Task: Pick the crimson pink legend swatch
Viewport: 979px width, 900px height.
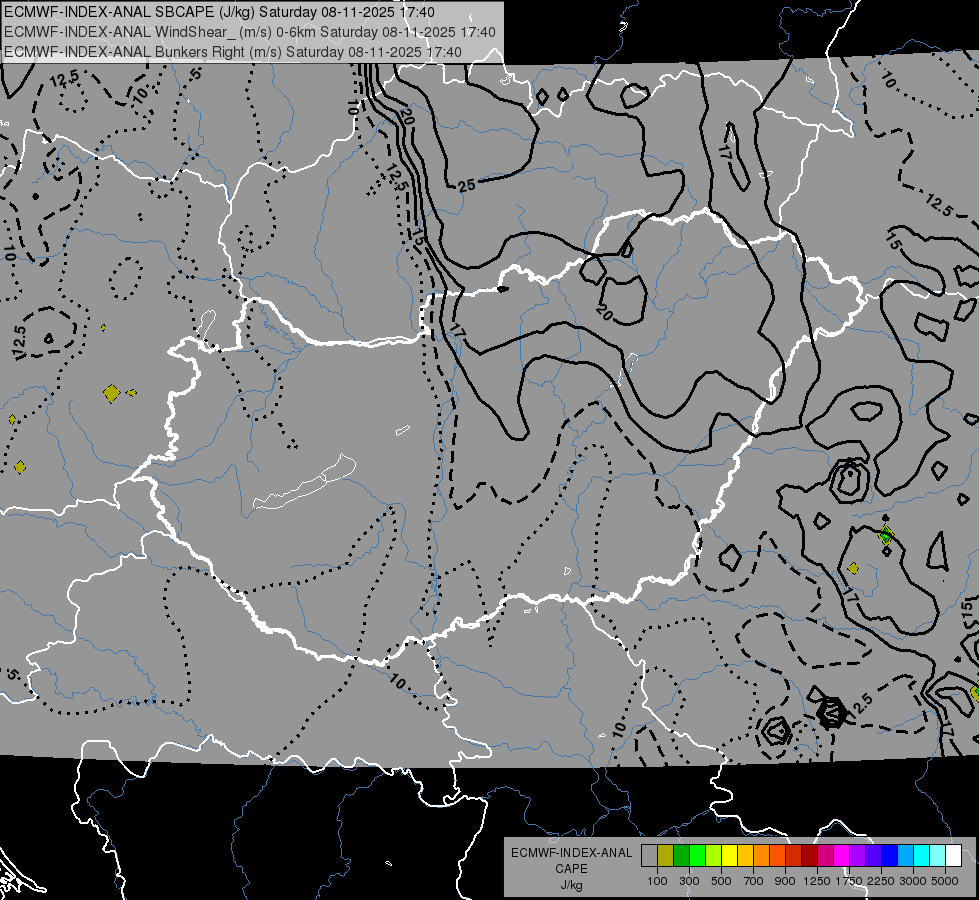Action: pyautogui.click(x=825, y=855)
